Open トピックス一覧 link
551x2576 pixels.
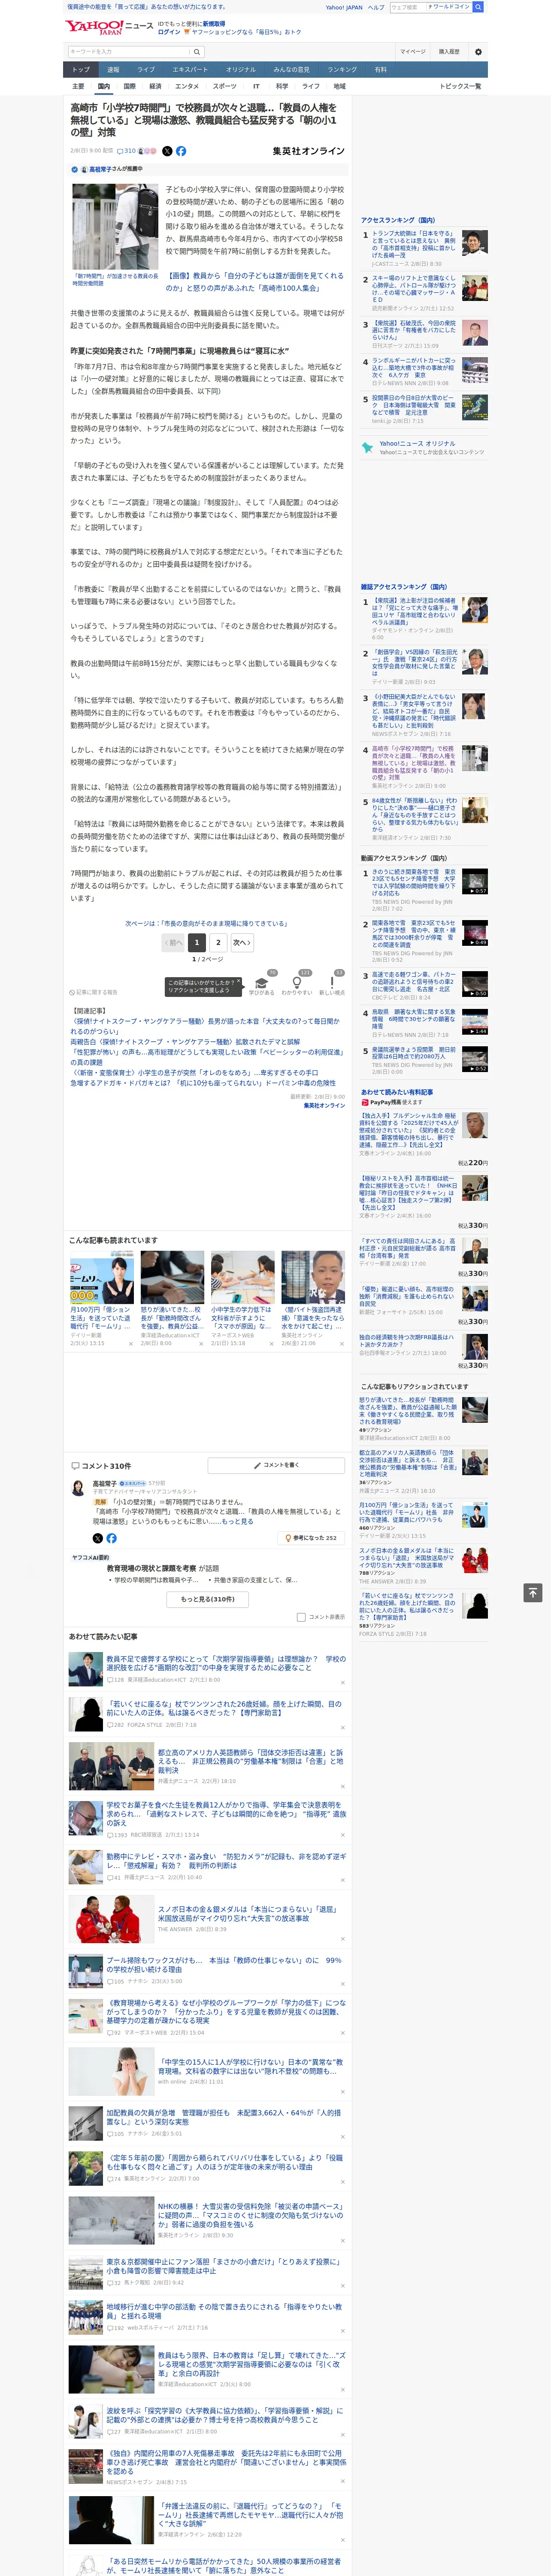(x=460, y=86)
